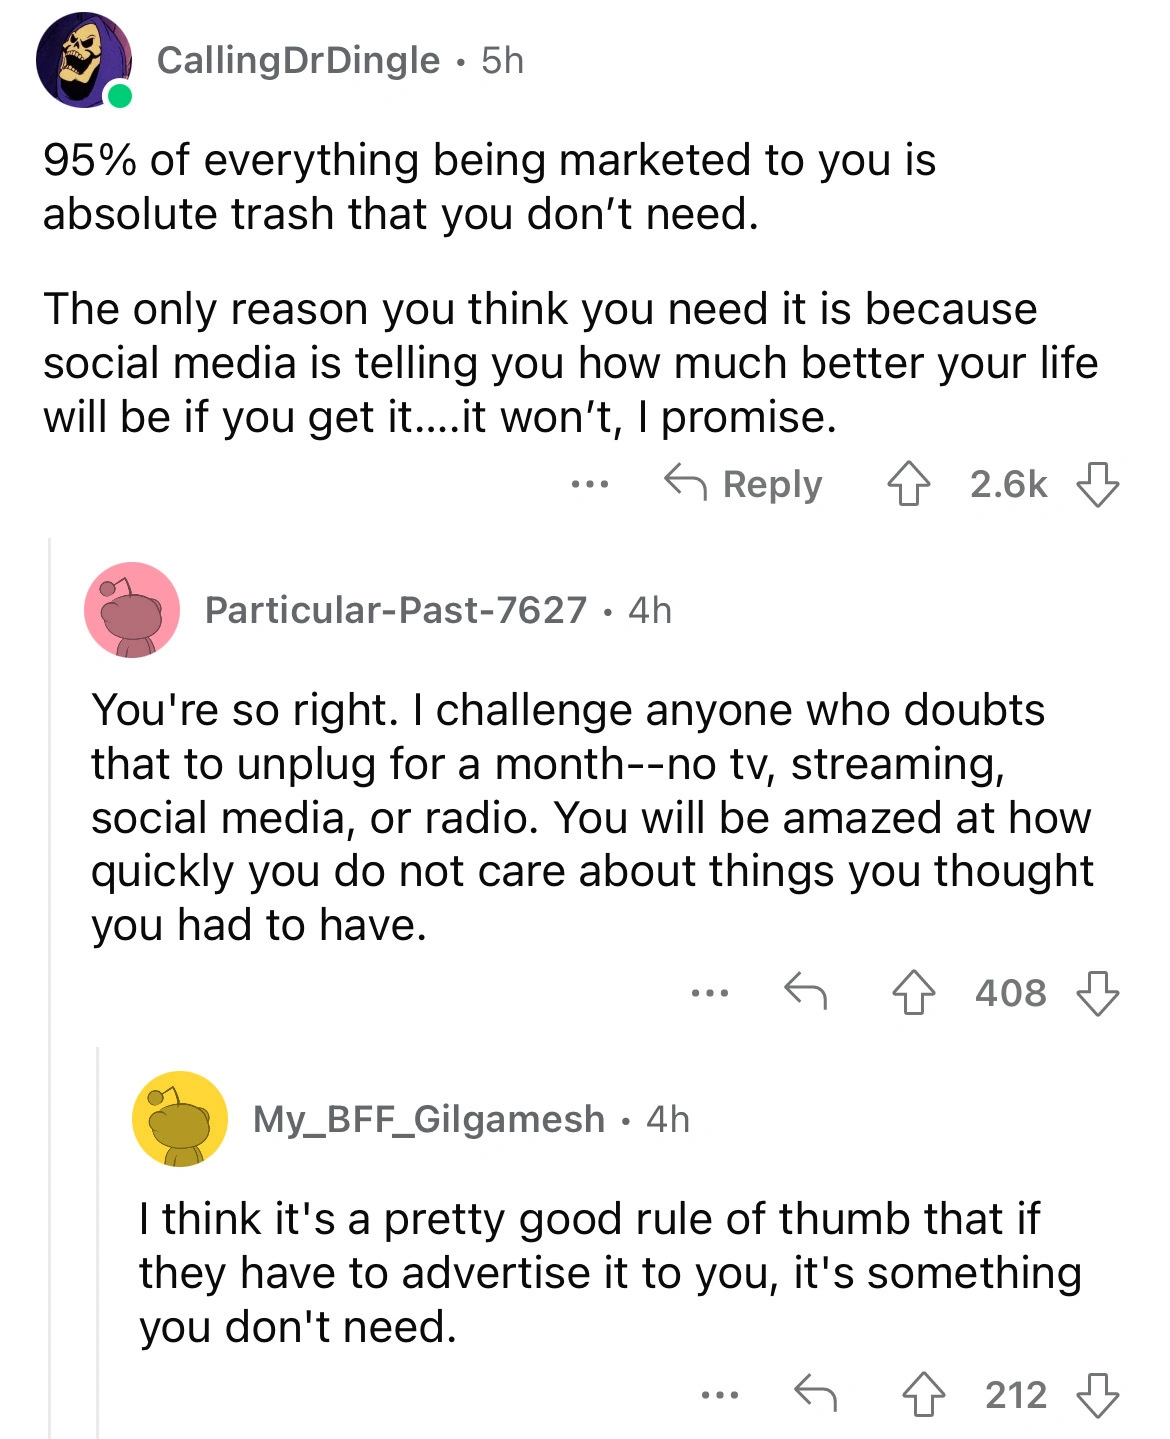Visit CallingDrDingle's profile via username
This screenshot has height=1439, width=1170.
298,61
